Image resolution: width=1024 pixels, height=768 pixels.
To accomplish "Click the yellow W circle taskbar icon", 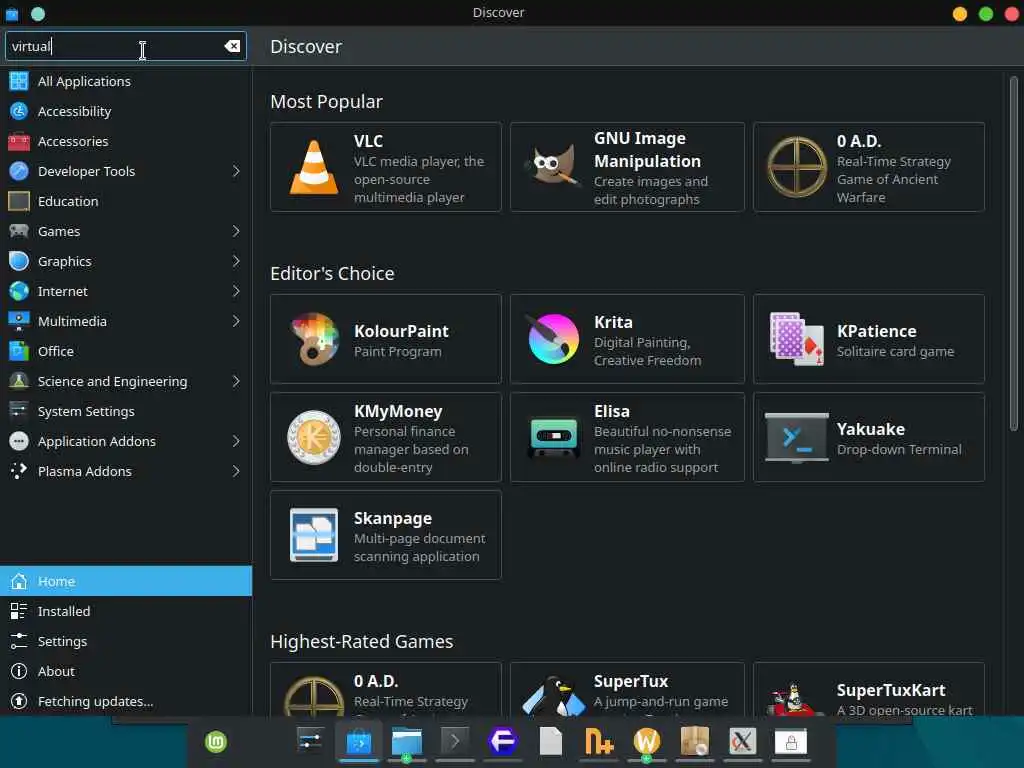I will coord(647,741).
